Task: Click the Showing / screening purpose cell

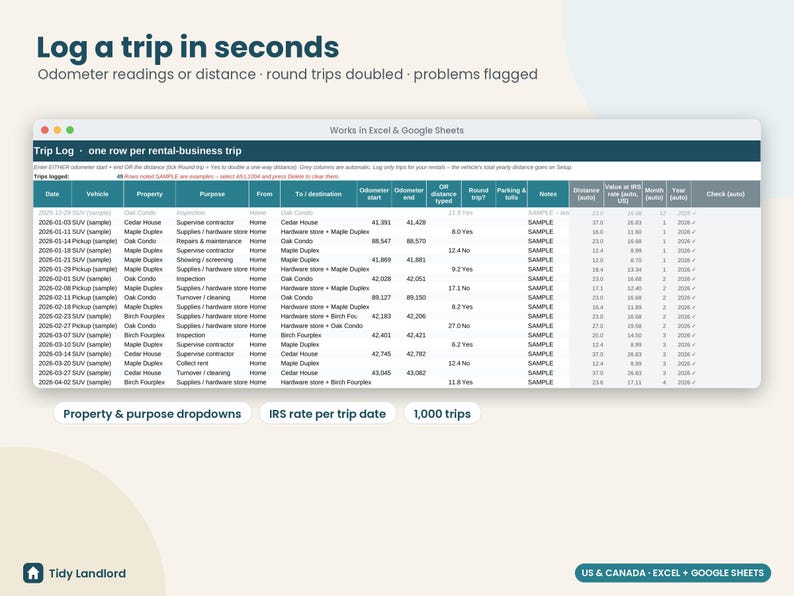Action: (x=205, y=260)
